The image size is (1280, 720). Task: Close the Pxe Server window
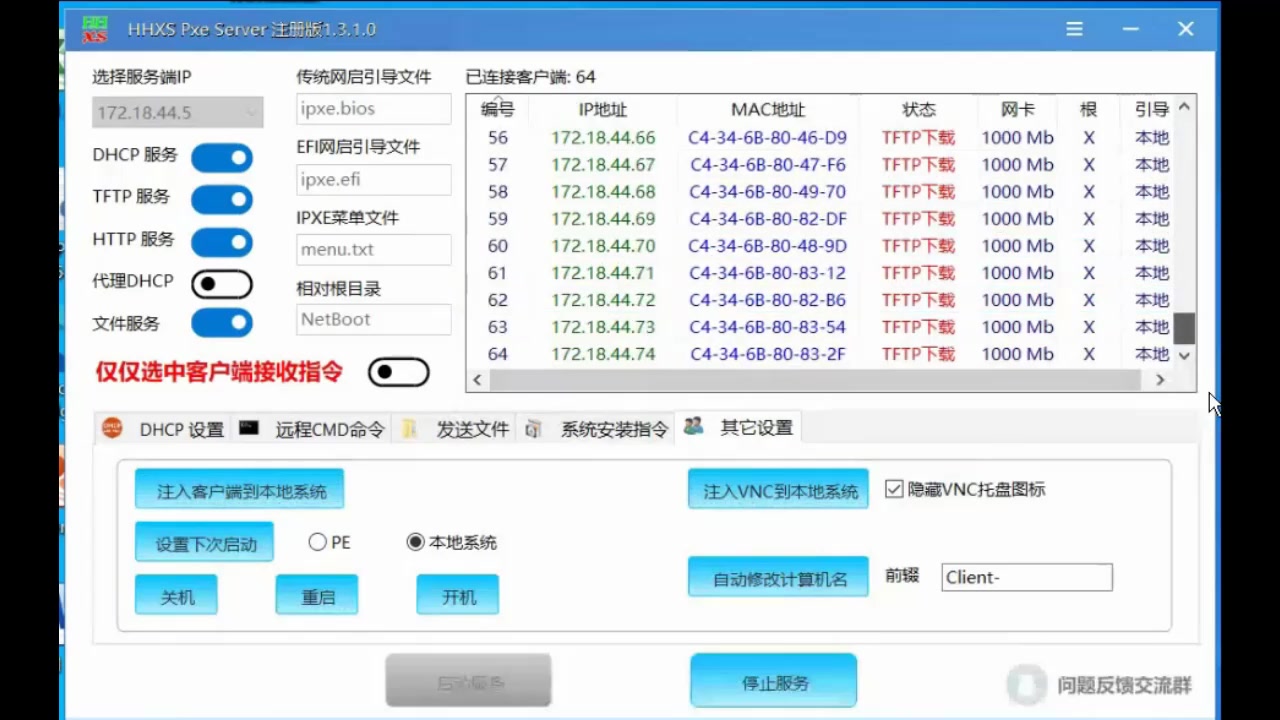[1186, 29]
